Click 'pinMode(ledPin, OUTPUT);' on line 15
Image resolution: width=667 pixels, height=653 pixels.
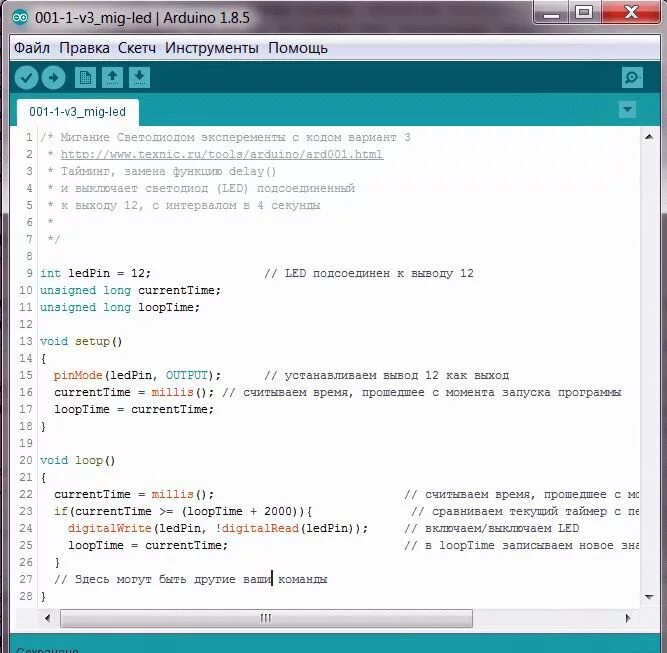pos(137,375)
